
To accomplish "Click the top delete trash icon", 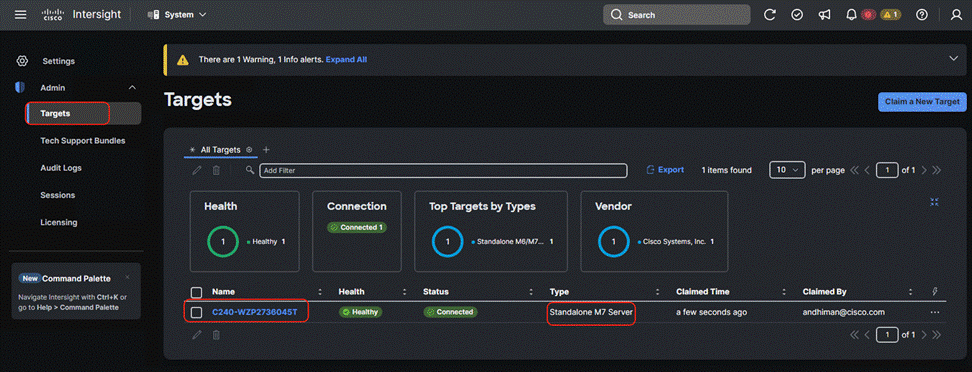I will coord(216,170).
